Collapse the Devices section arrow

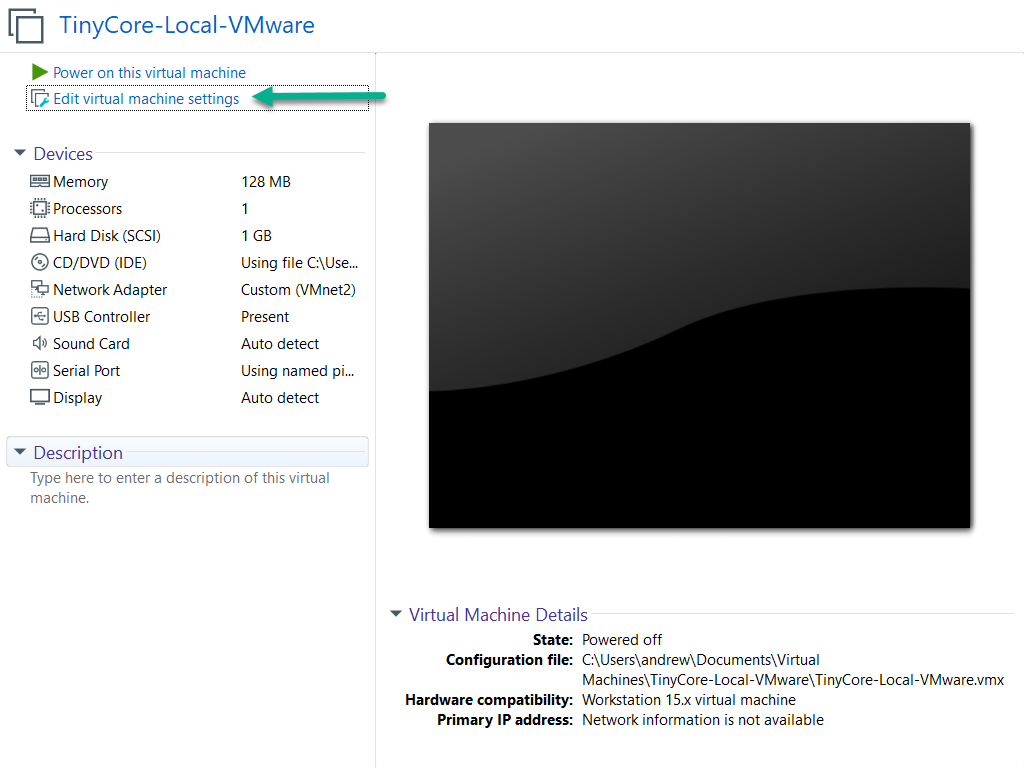click(20, 153)
